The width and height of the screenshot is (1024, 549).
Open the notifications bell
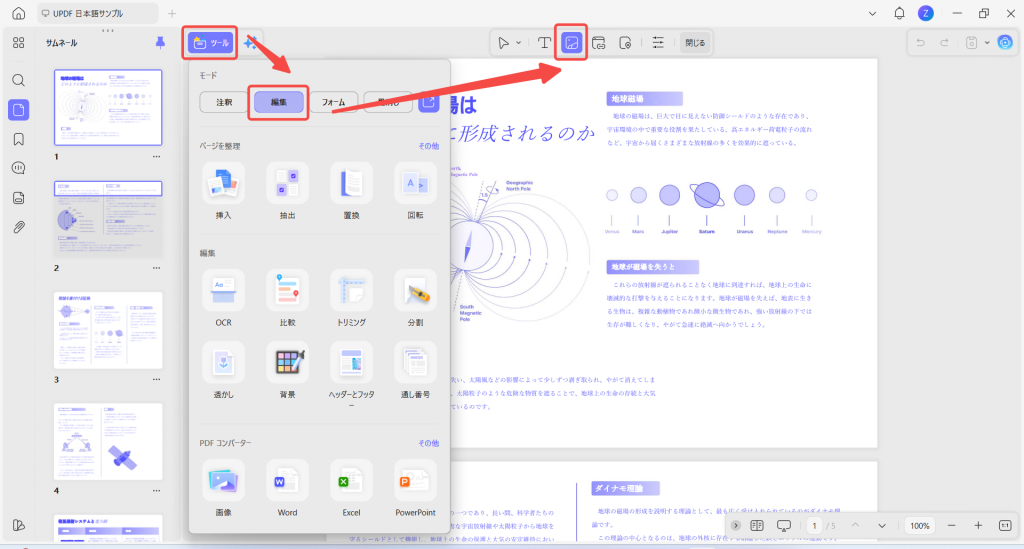[x=899, y=13]
